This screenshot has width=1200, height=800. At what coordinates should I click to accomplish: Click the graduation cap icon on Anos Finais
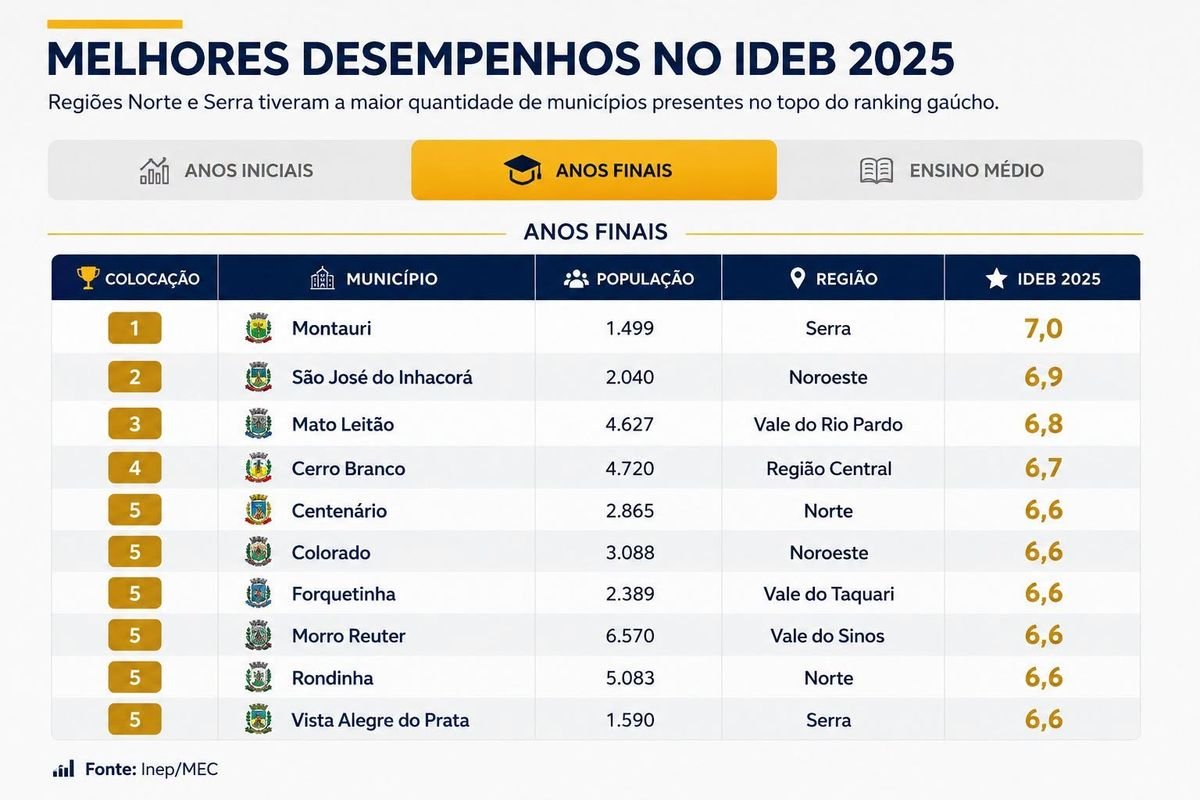coord(523,170)
